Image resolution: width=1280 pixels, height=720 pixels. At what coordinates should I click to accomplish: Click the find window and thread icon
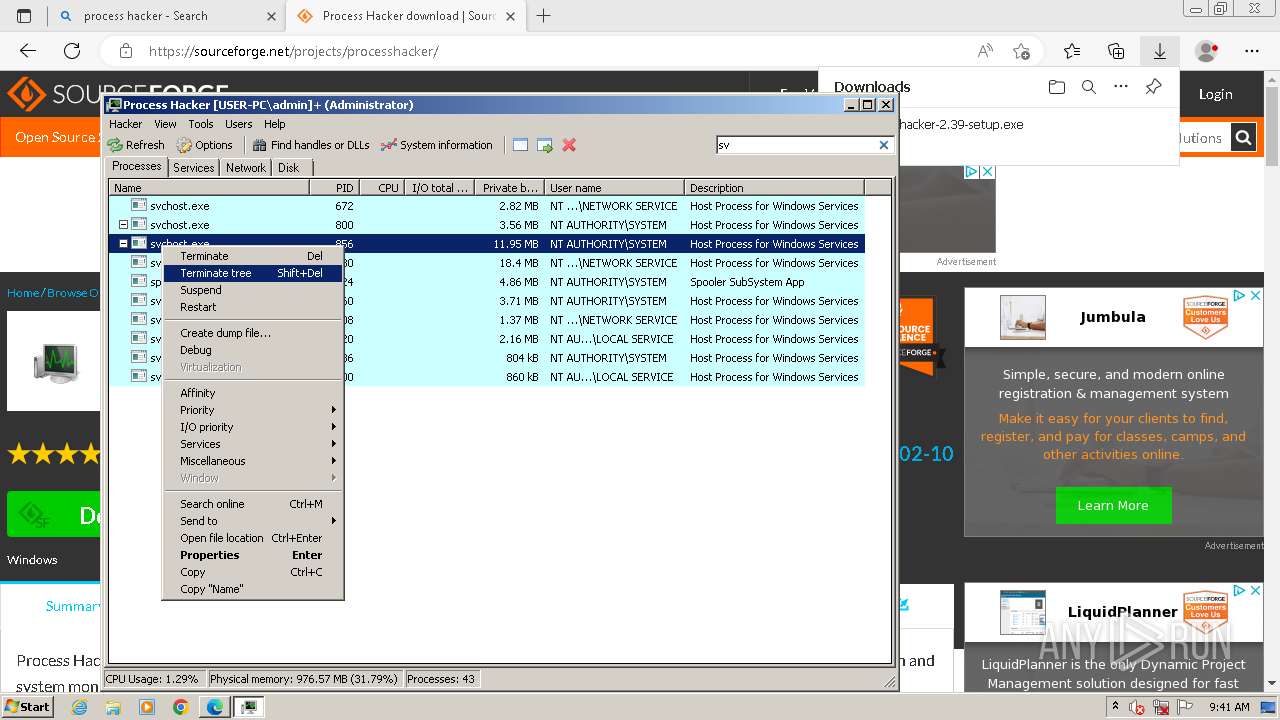545,145
